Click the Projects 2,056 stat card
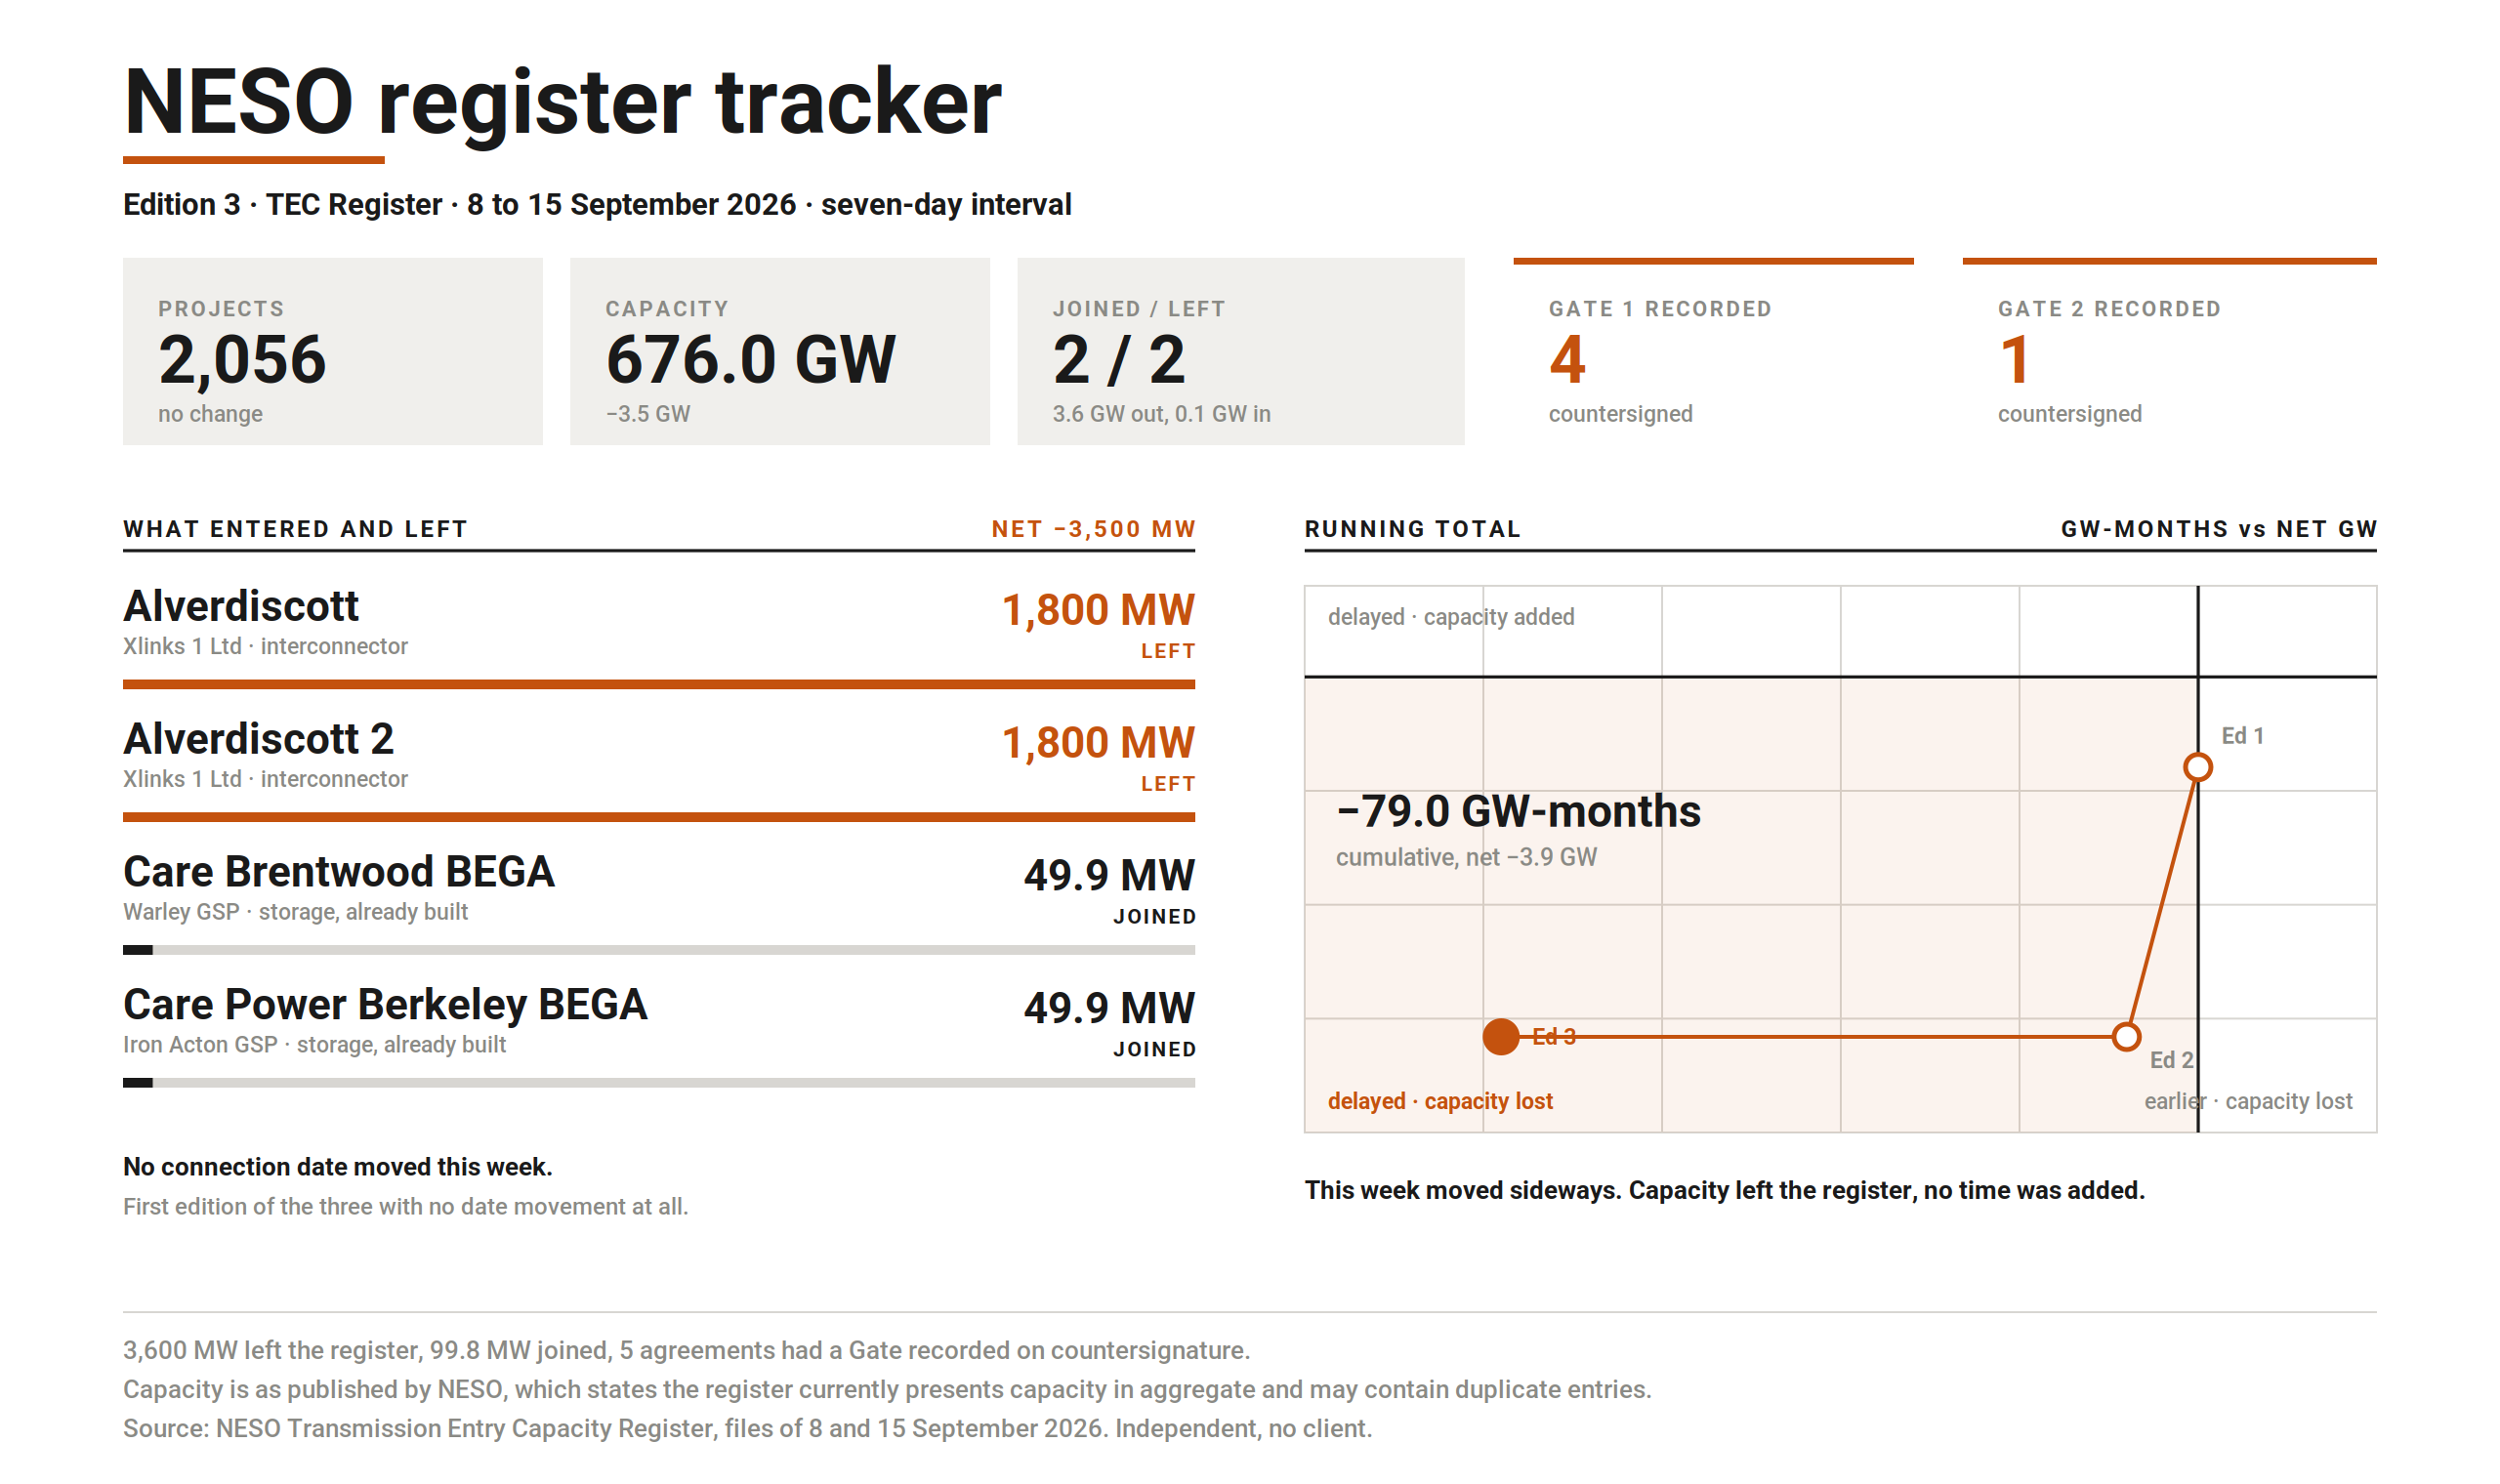This screenshot has width=2500, height=1484. (333, 351)
